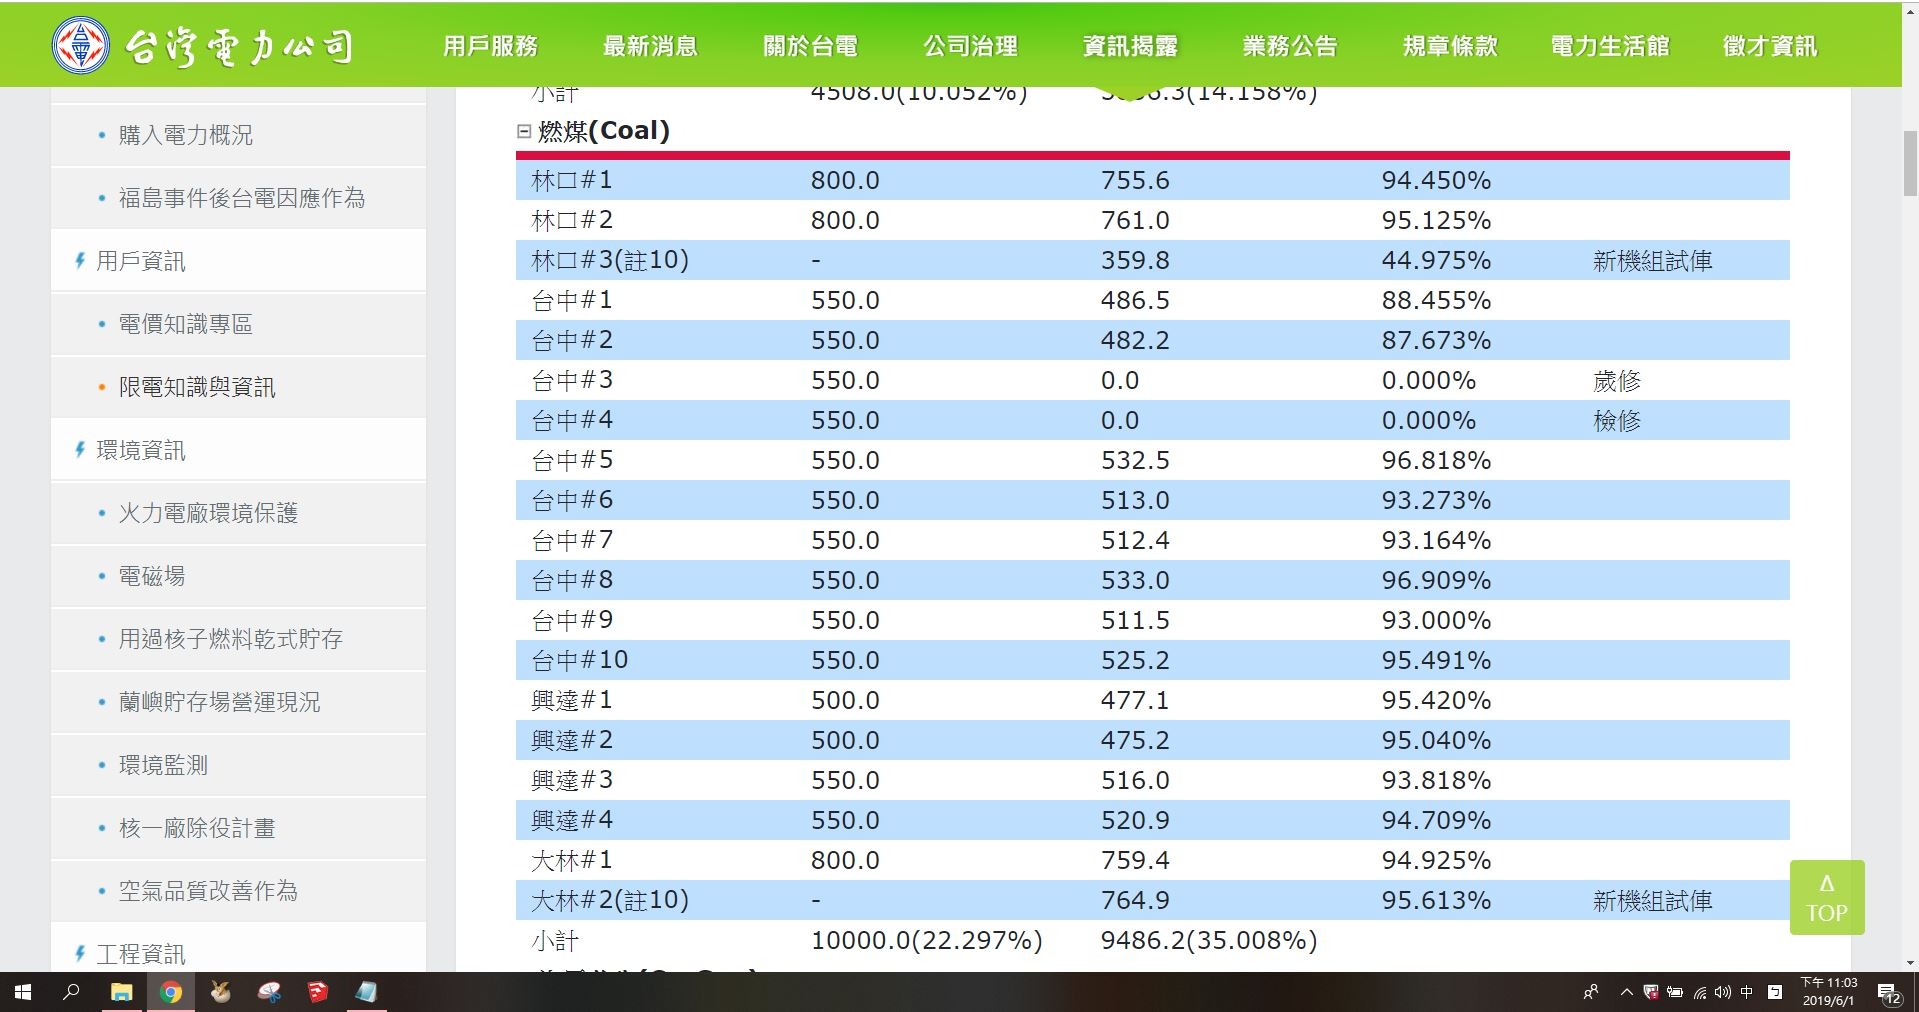
Task: Click 759.4 value in 大林#1 row
Action: pos(1135,860)
